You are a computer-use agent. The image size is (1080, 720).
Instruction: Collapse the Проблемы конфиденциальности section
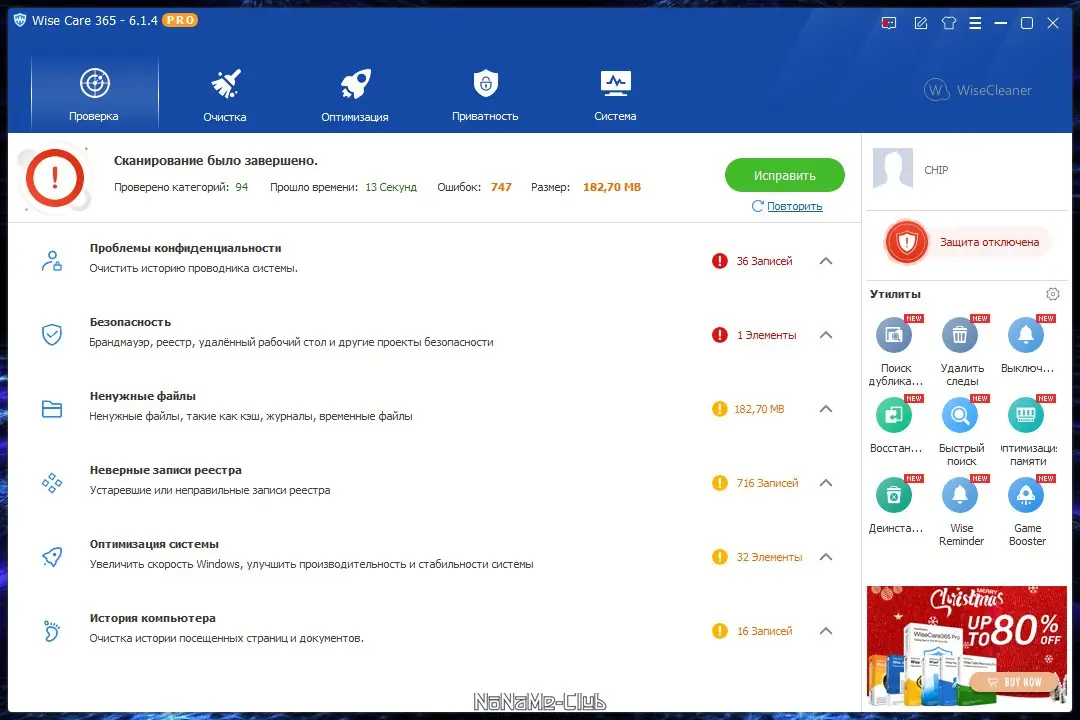tap(826, 261)
